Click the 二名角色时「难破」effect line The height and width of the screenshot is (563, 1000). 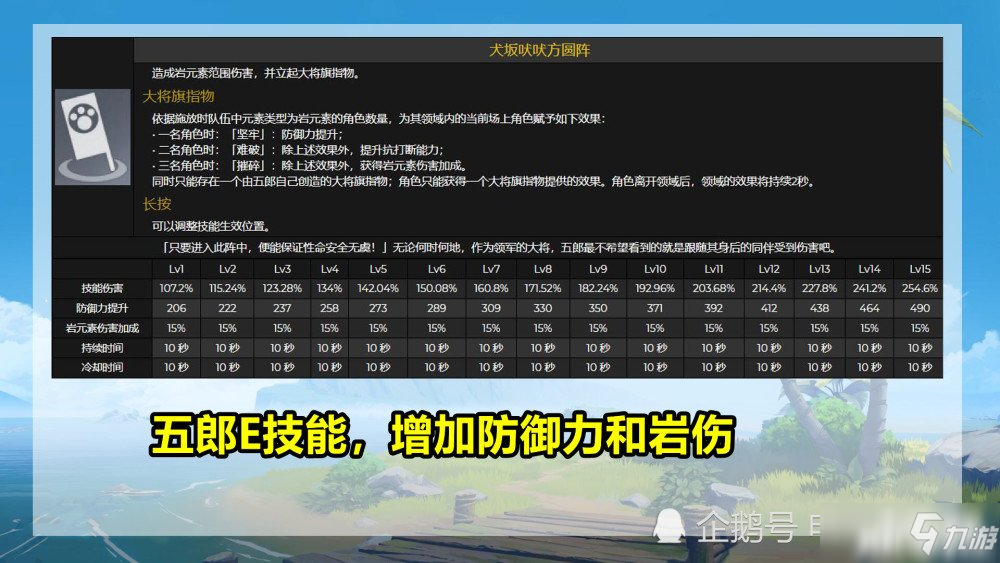(x=298, y=150)
